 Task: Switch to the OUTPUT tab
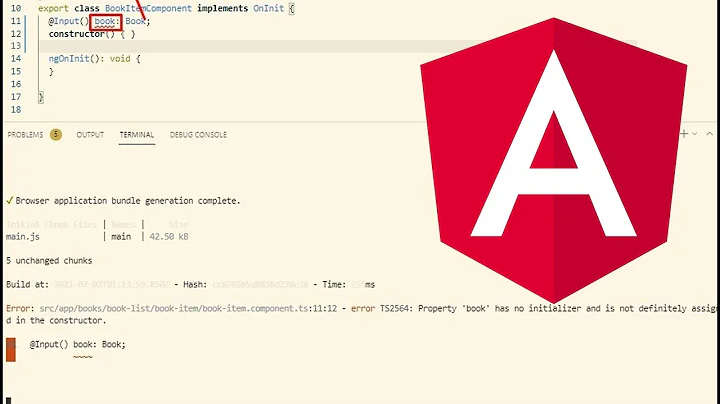(90, 135)
